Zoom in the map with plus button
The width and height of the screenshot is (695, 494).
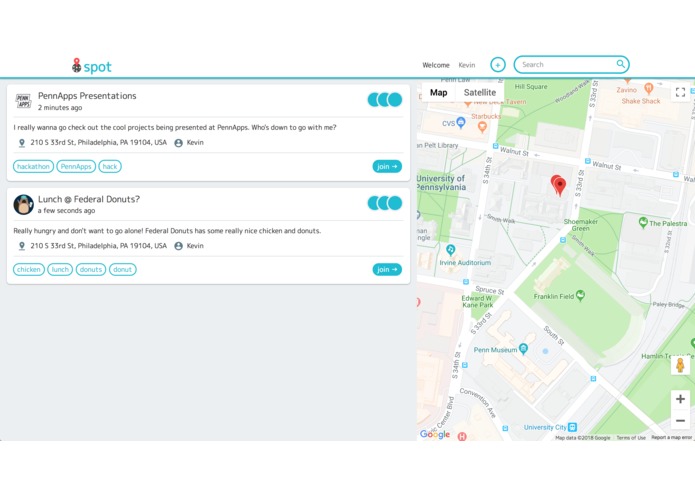(680, 399)
